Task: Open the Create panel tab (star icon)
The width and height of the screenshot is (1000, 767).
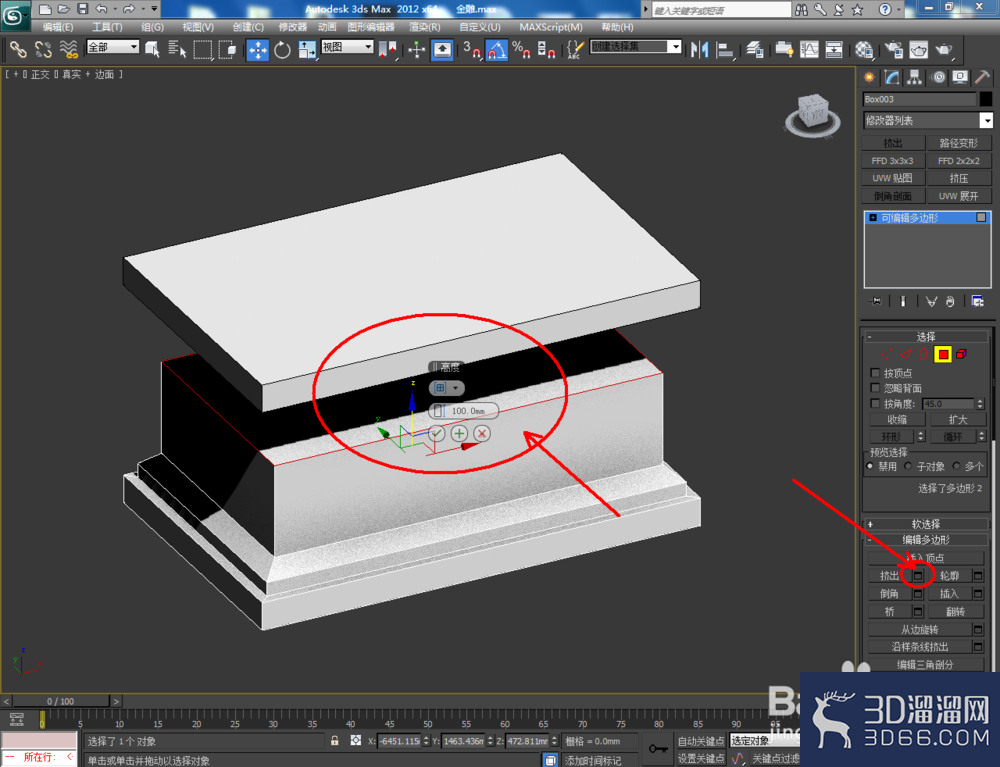Action: [869, 77]
